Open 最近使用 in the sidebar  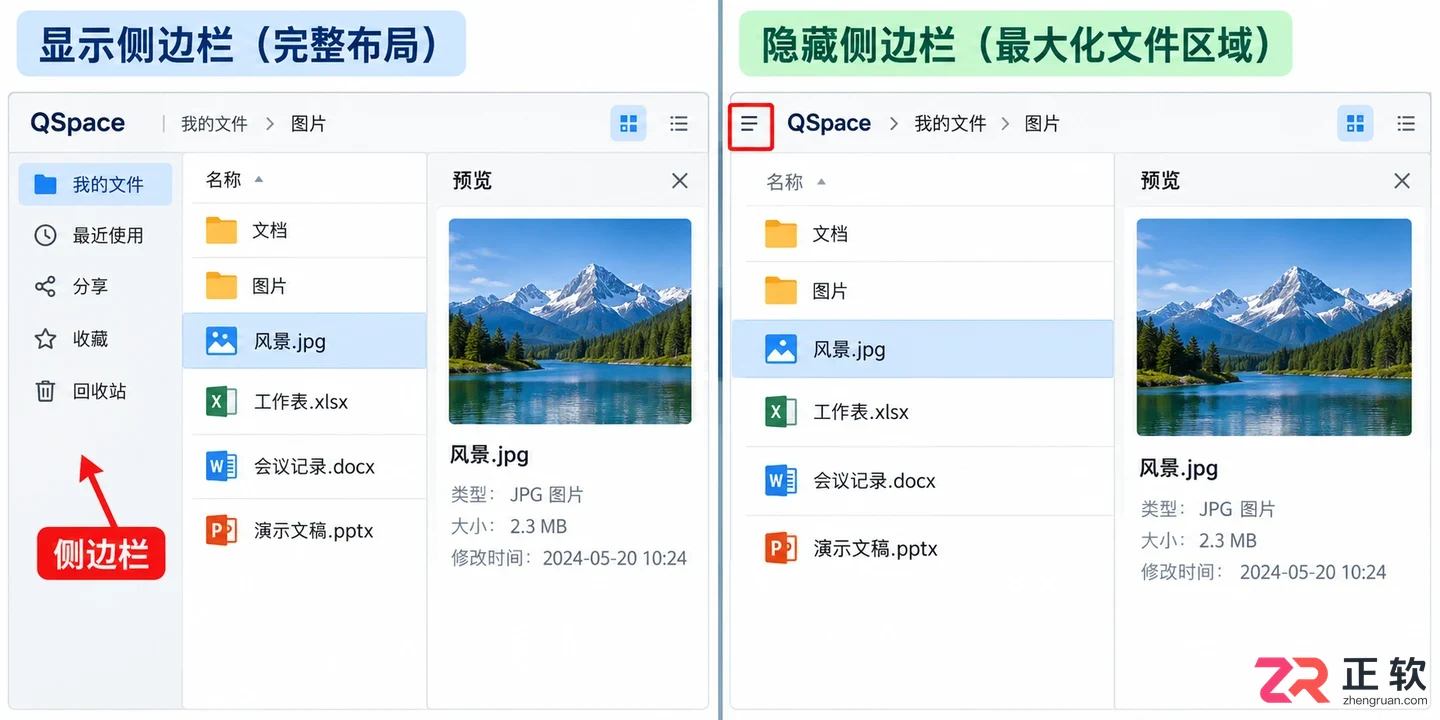tap(95, 236)
